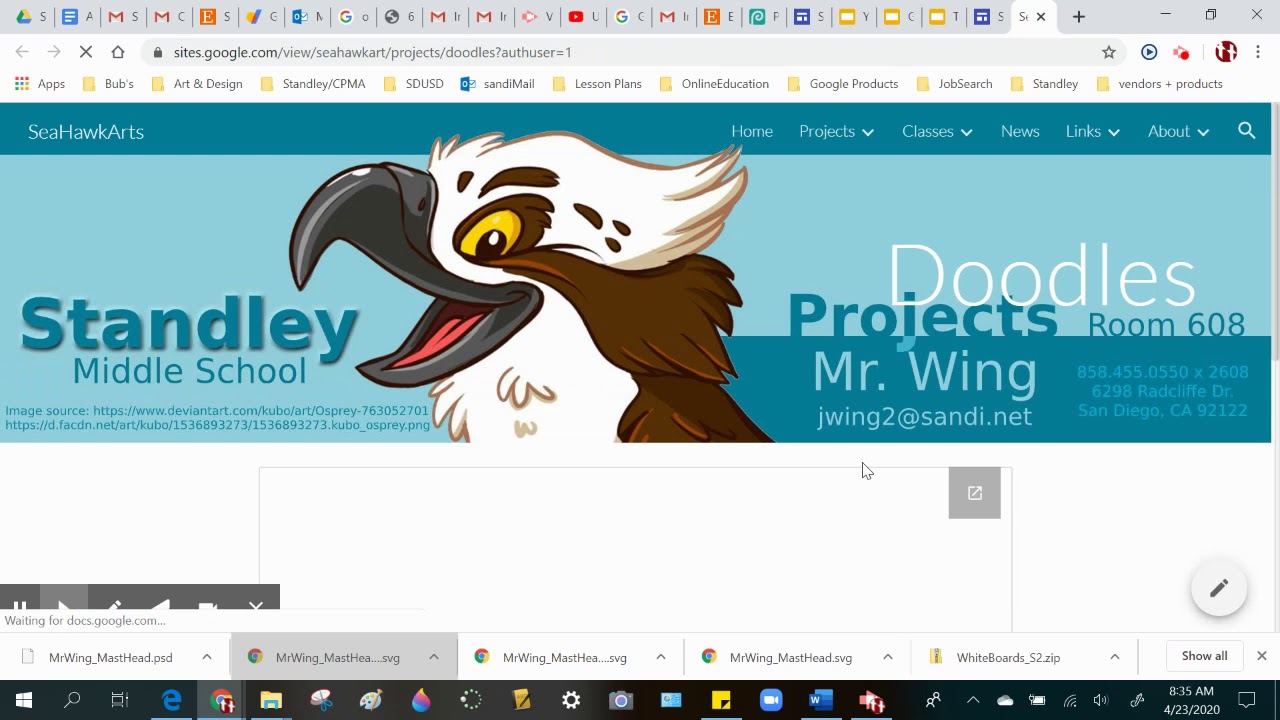1280x720 pixels.
Task: Open the Lesson Plans bookmark folder
Action: (597, 84)
